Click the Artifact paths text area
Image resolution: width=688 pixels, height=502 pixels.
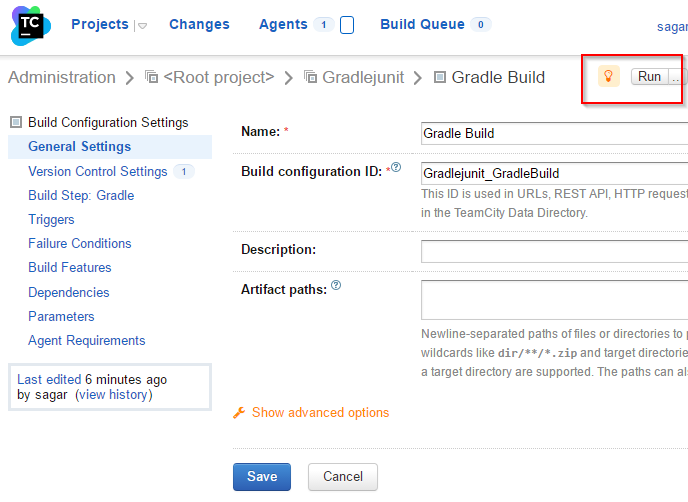click(555, 300)
